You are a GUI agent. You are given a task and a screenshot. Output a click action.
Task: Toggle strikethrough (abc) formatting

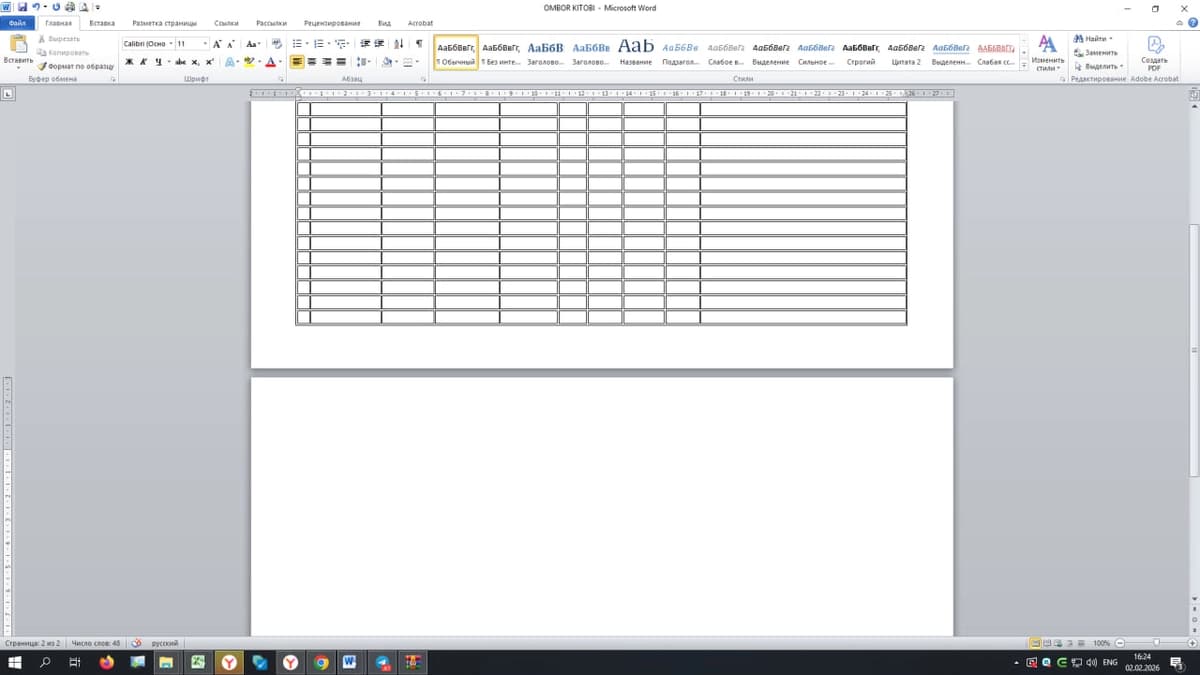coord(181,62)
